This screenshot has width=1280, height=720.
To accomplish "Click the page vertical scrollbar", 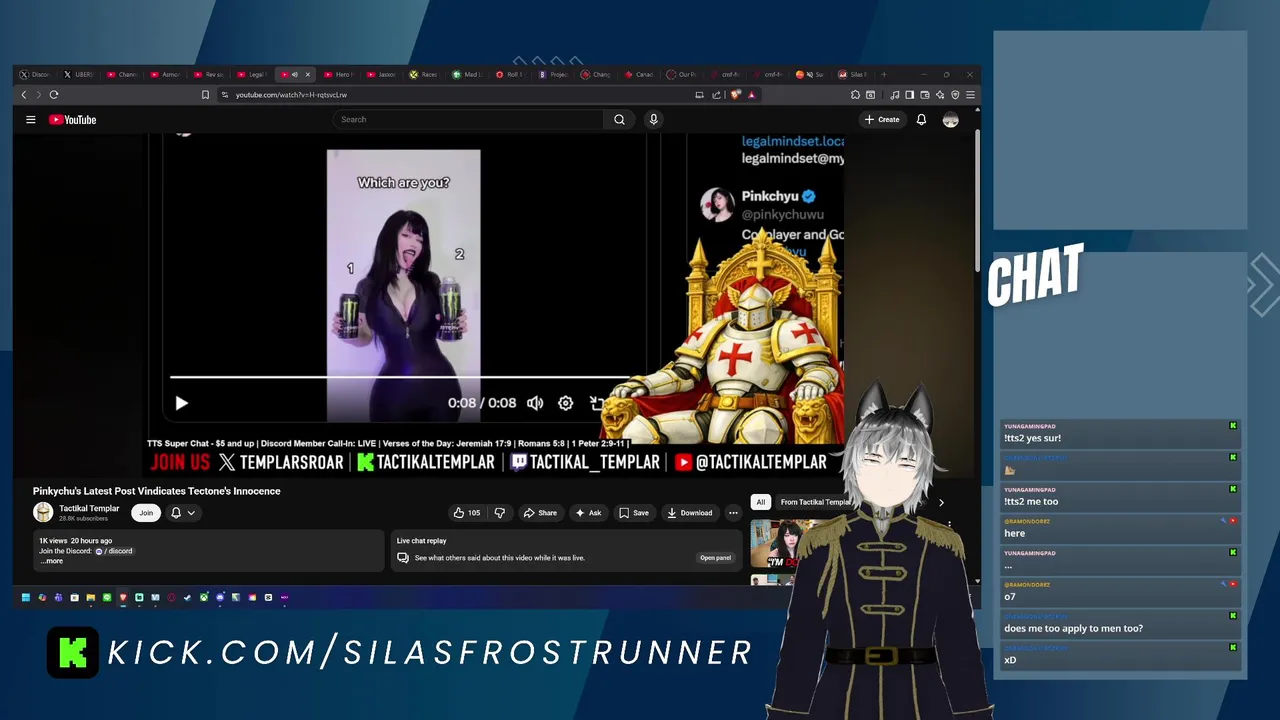I will (976, 200).
